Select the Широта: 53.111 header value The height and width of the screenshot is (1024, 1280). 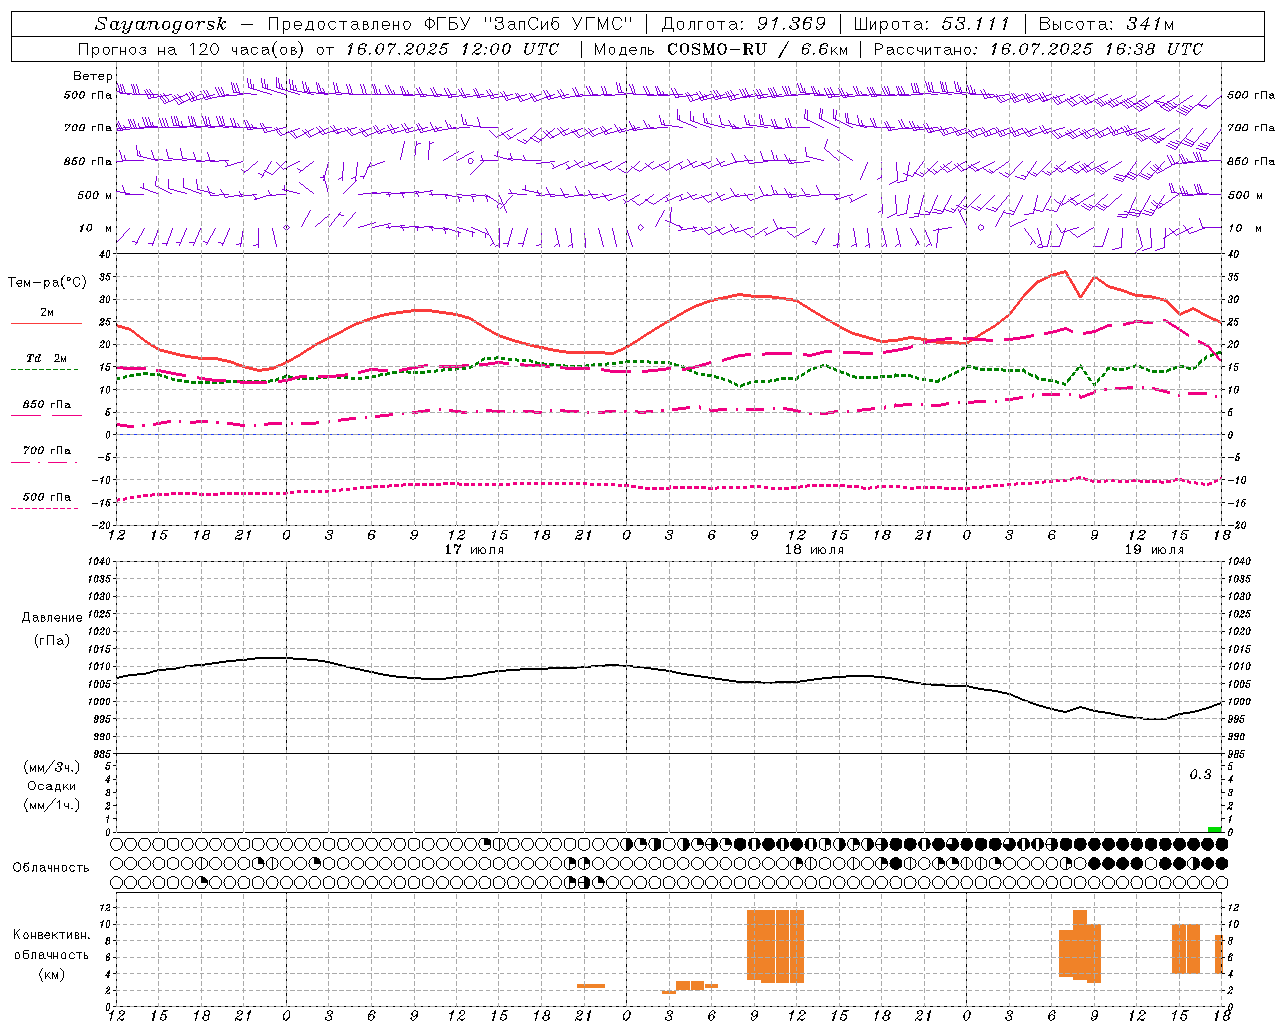pos(932,24)
